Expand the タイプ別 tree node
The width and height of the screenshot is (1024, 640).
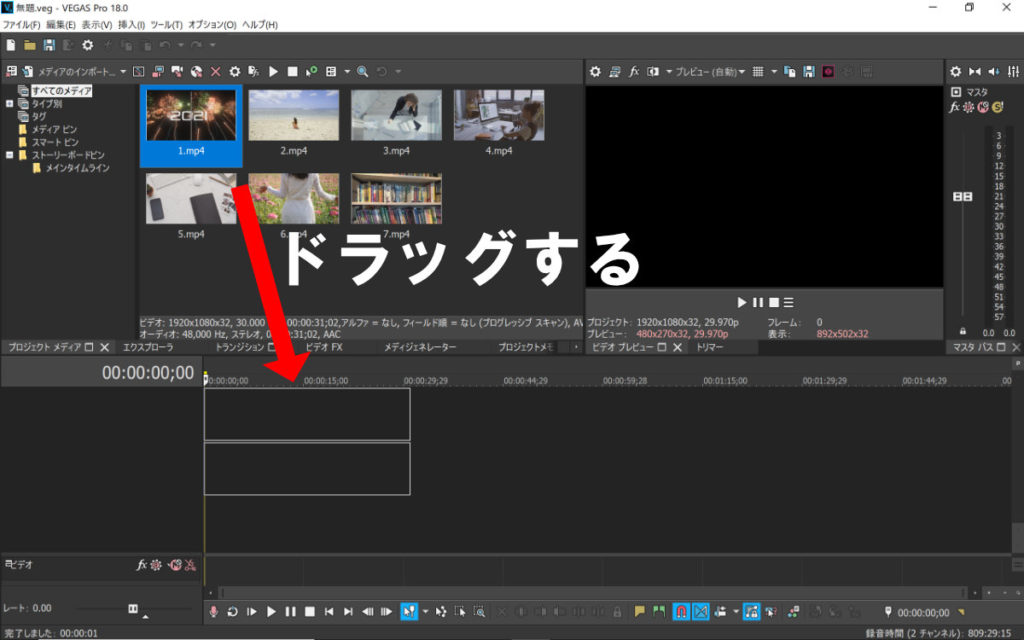pos(10,103)
